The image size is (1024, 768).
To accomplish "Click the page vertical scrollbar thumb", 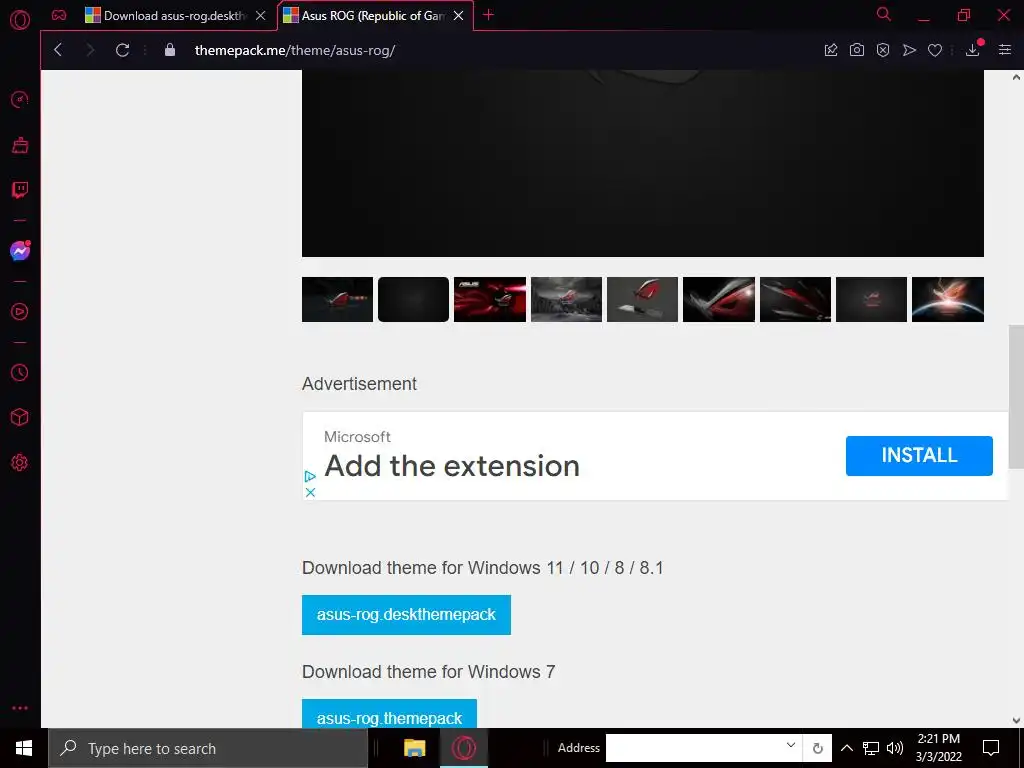I will tap(1016, 396).
